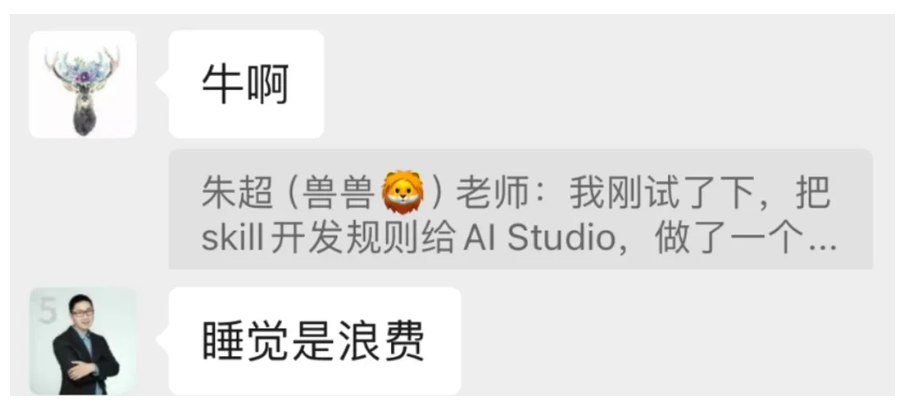Click the character 牛 in first bubble
Viewport: 899px width, 409px height.
pyautogui.click(x=222, y=85)
